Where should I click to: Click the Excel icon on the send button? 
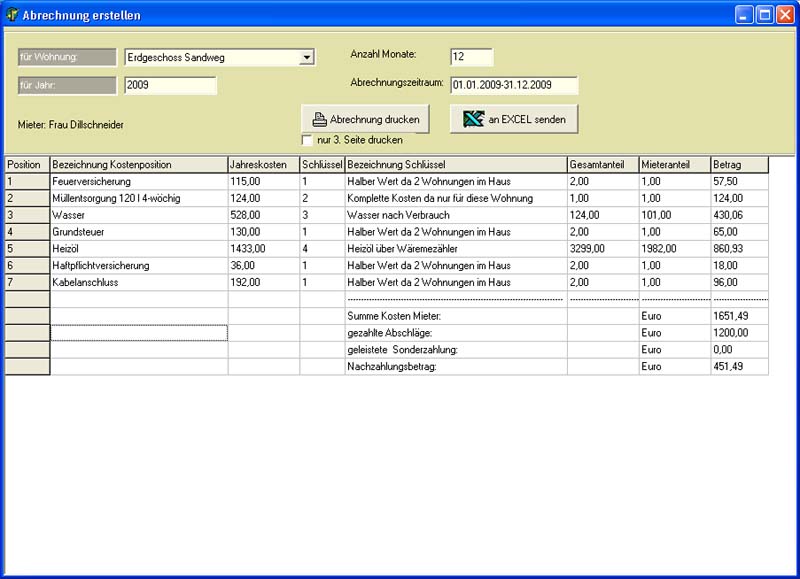473,119
